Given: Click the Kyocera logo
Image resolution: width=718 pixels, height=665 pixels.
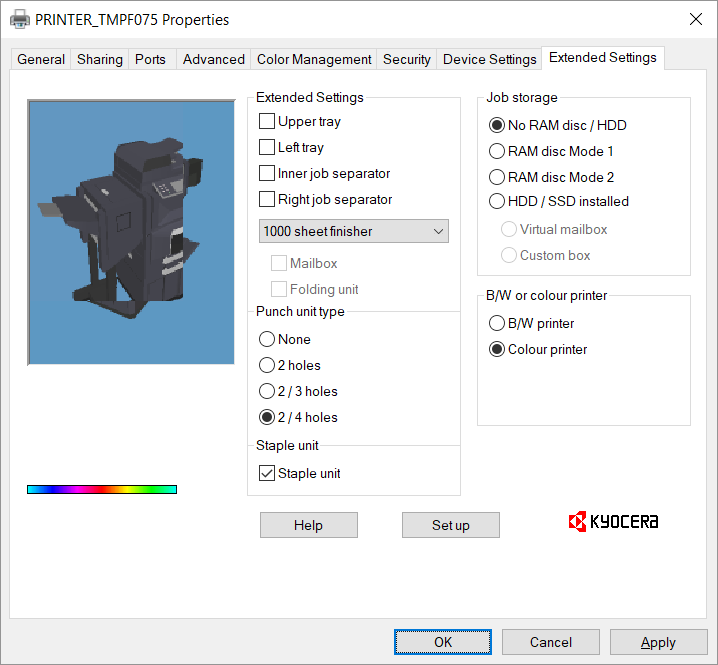Looking at the screenshot, I should 613,522.
